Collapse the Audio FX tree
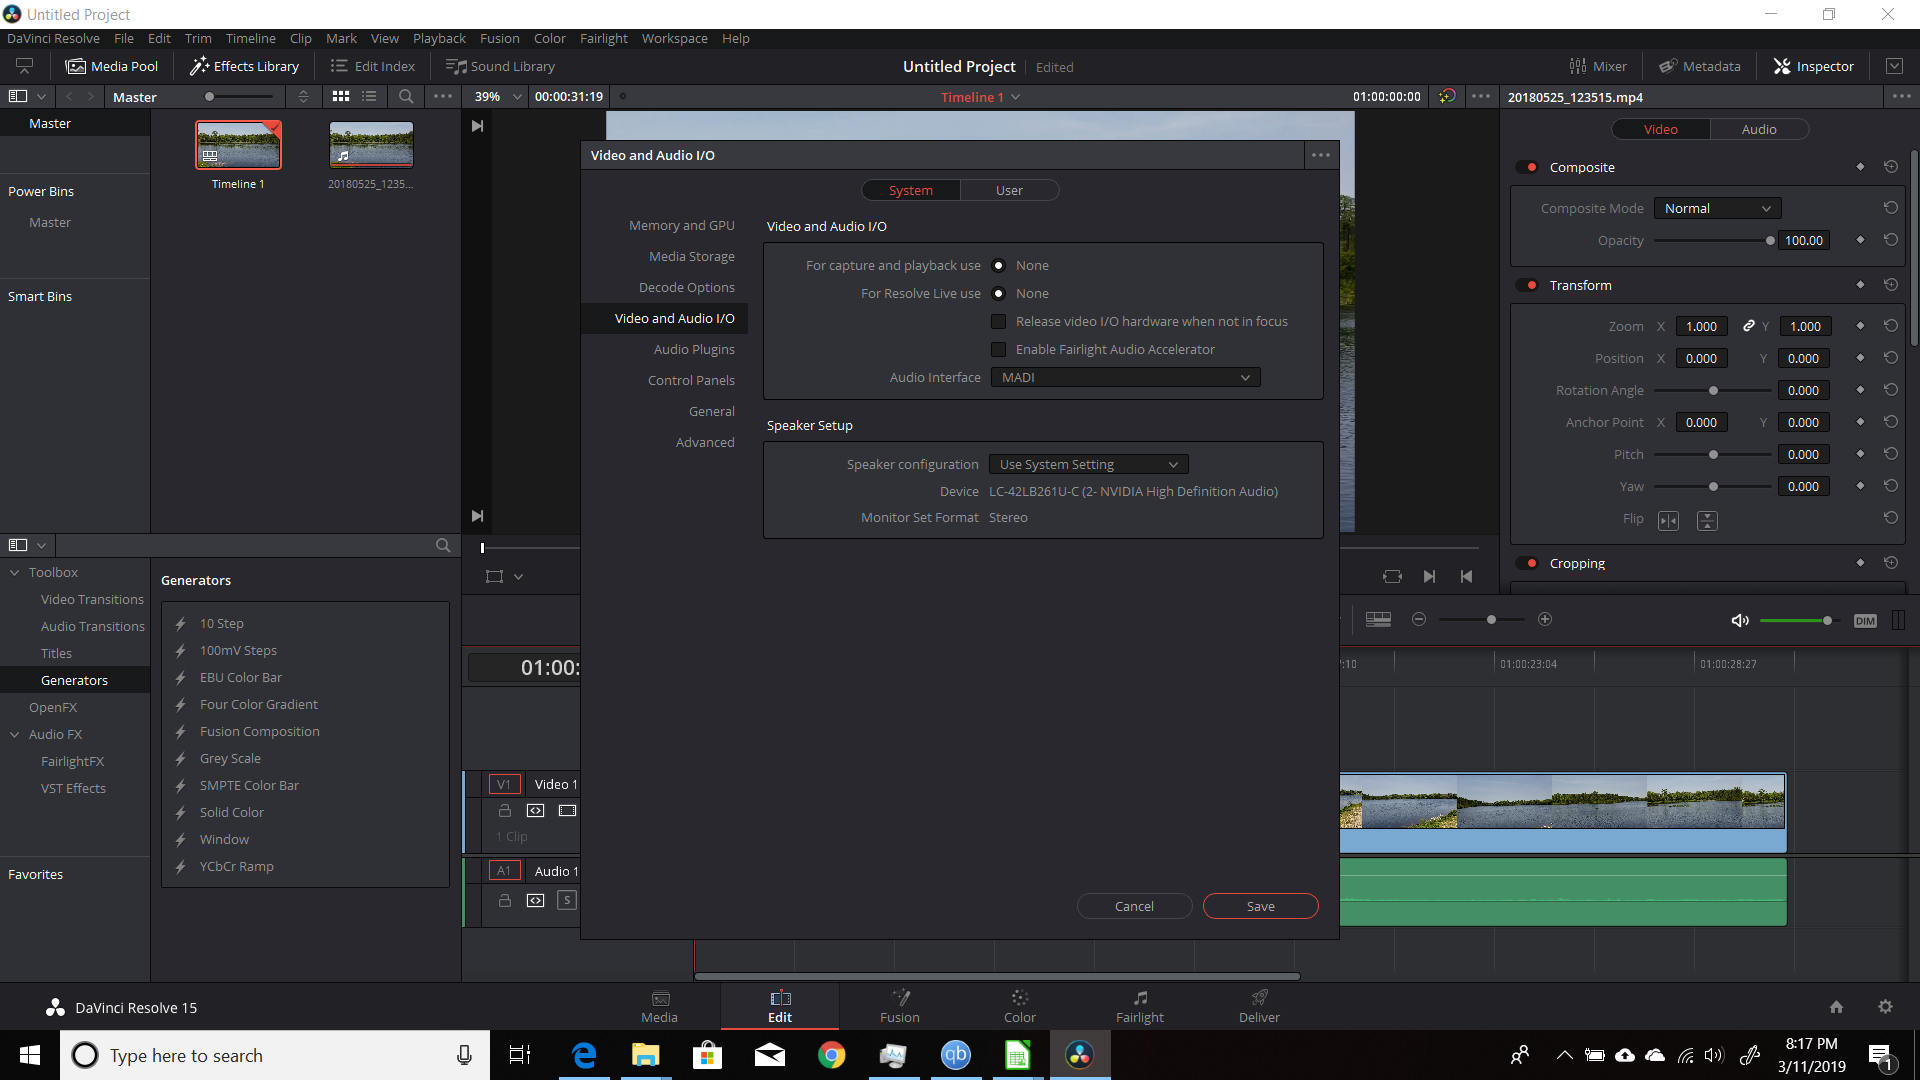 click(15, 734)
